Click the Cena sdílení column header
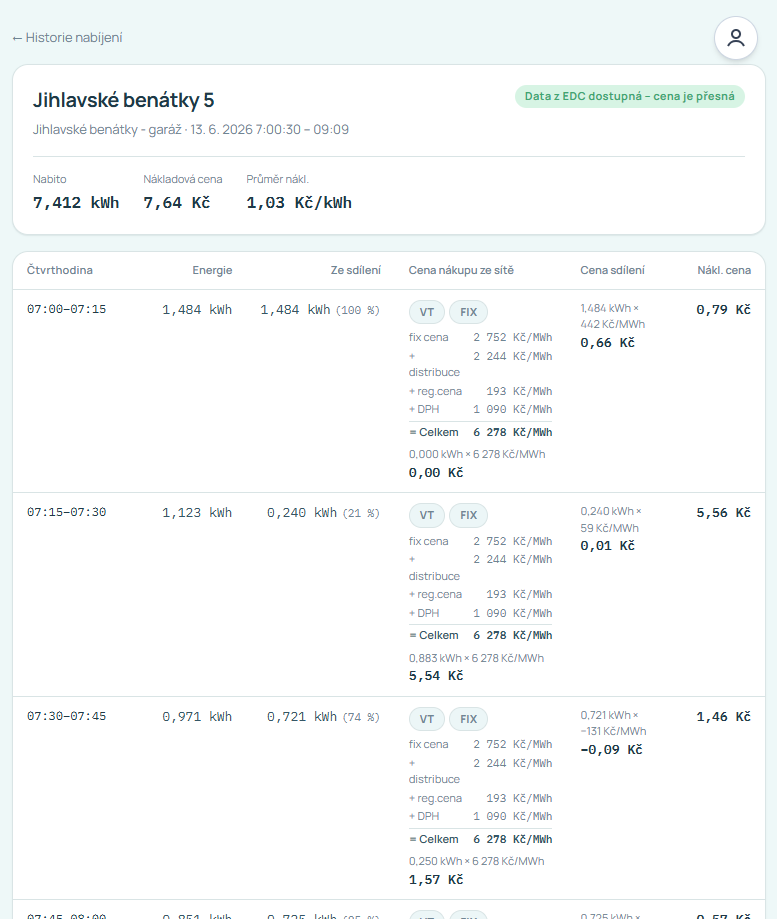The height and width of the screenshot is (919, 777). coord(612,270)
